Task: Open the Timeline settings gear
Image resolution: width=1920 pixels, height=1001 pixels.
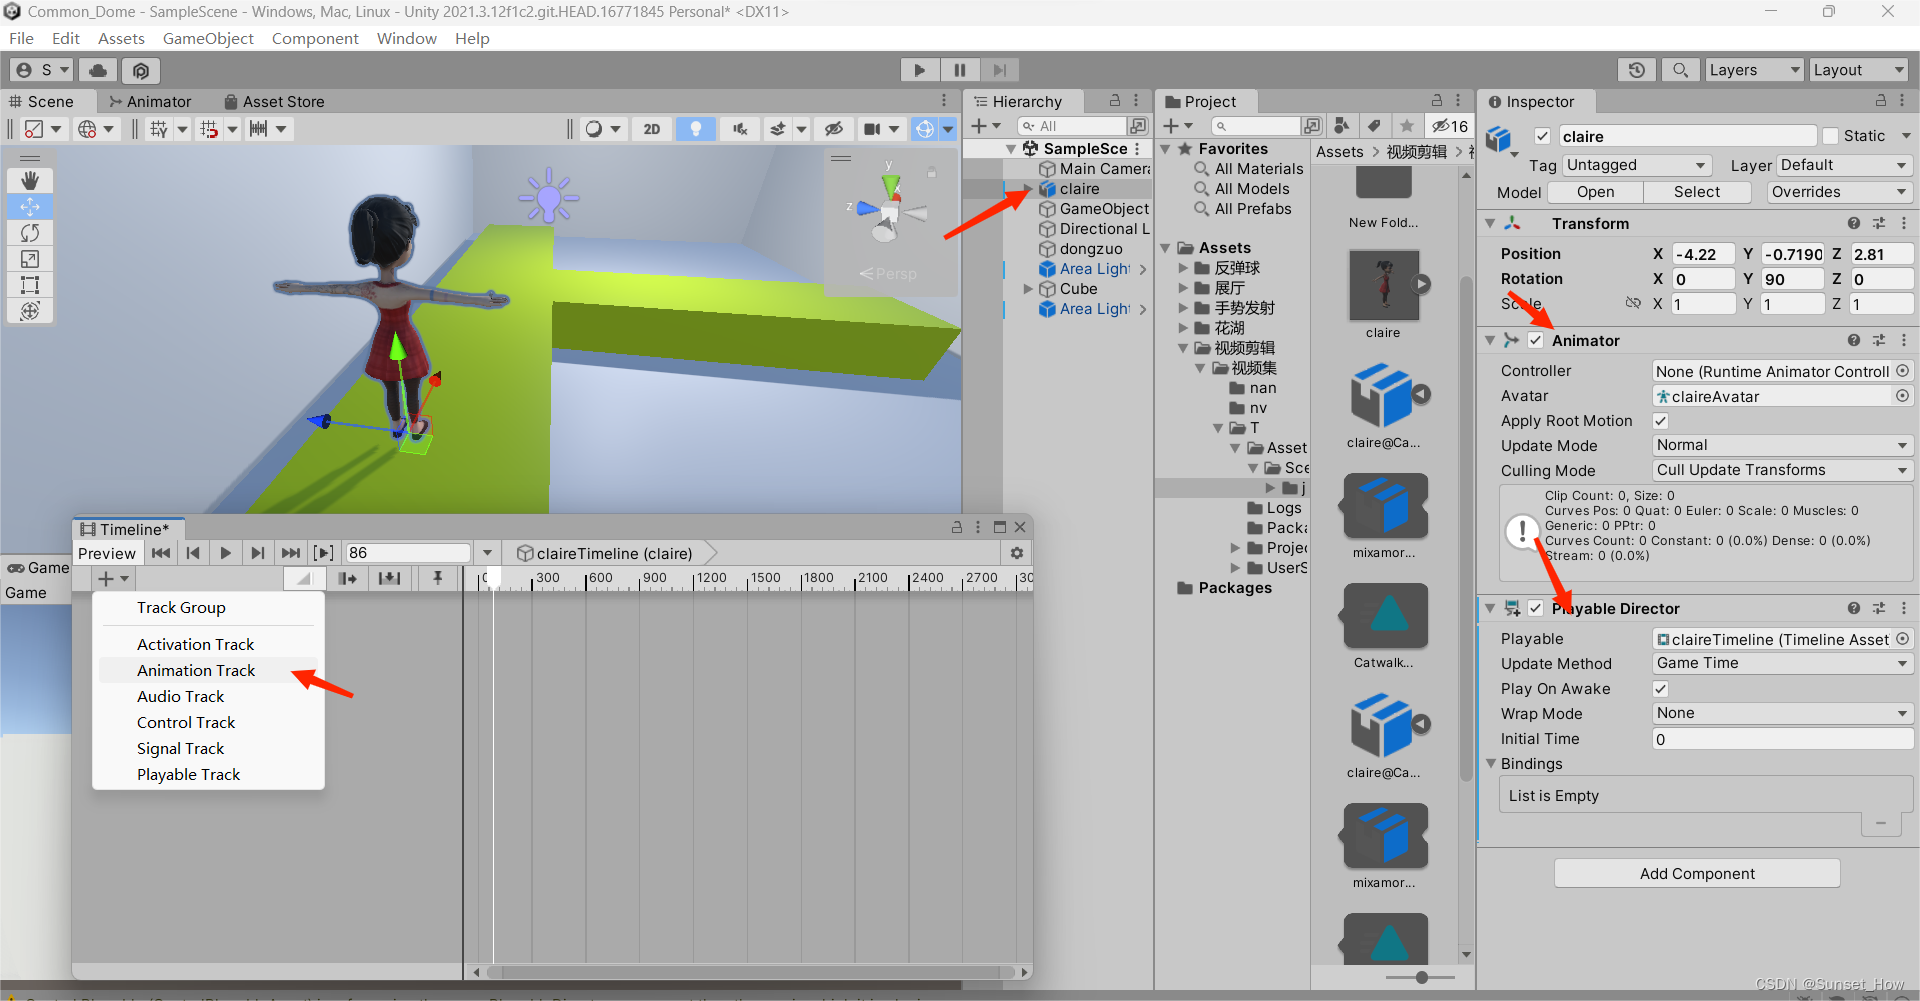Action: tap(1017, 552)
